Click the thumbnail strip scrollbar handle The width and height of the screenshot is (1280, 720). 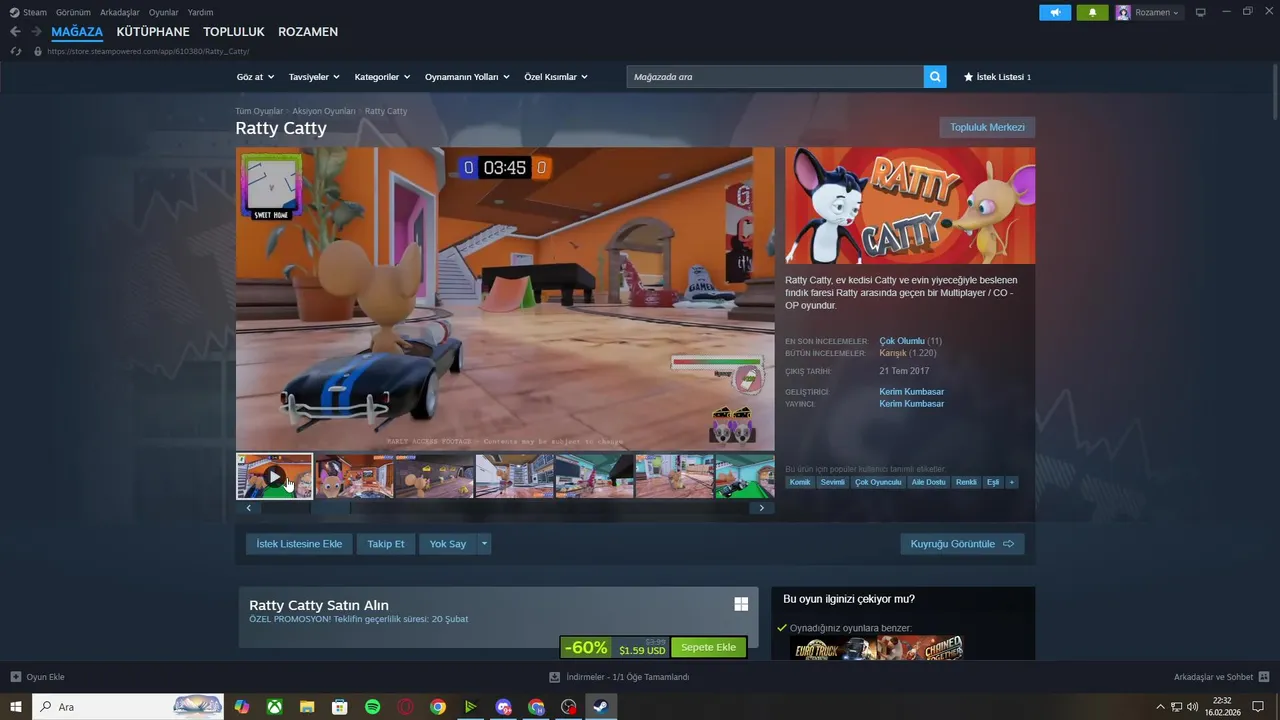(331, 508)
